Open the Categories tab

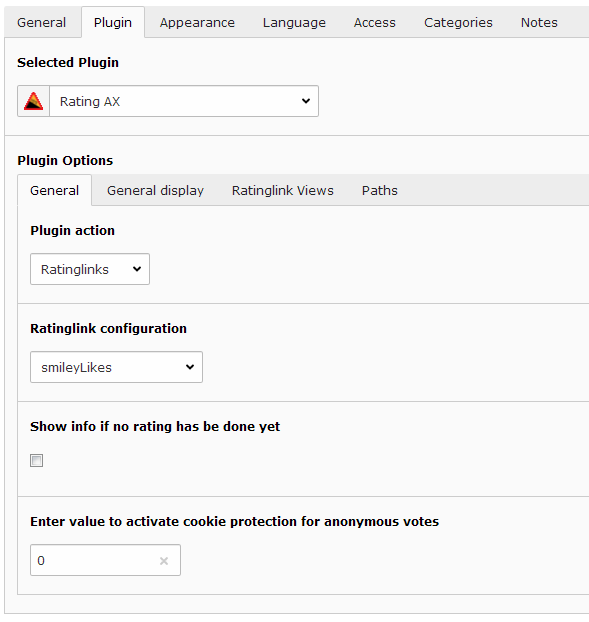[x=459, y=23]
